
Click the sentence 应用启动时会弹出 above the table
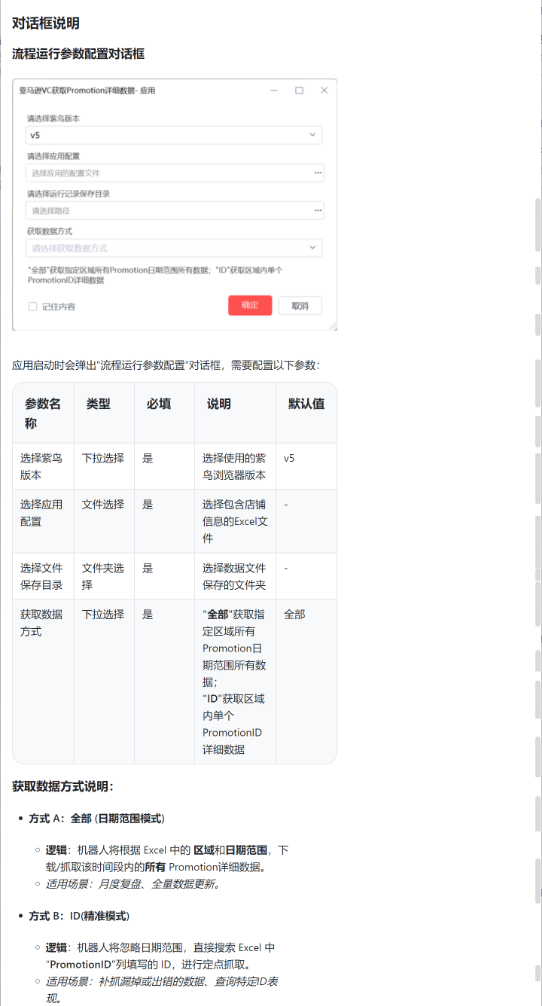click(165, 365)
